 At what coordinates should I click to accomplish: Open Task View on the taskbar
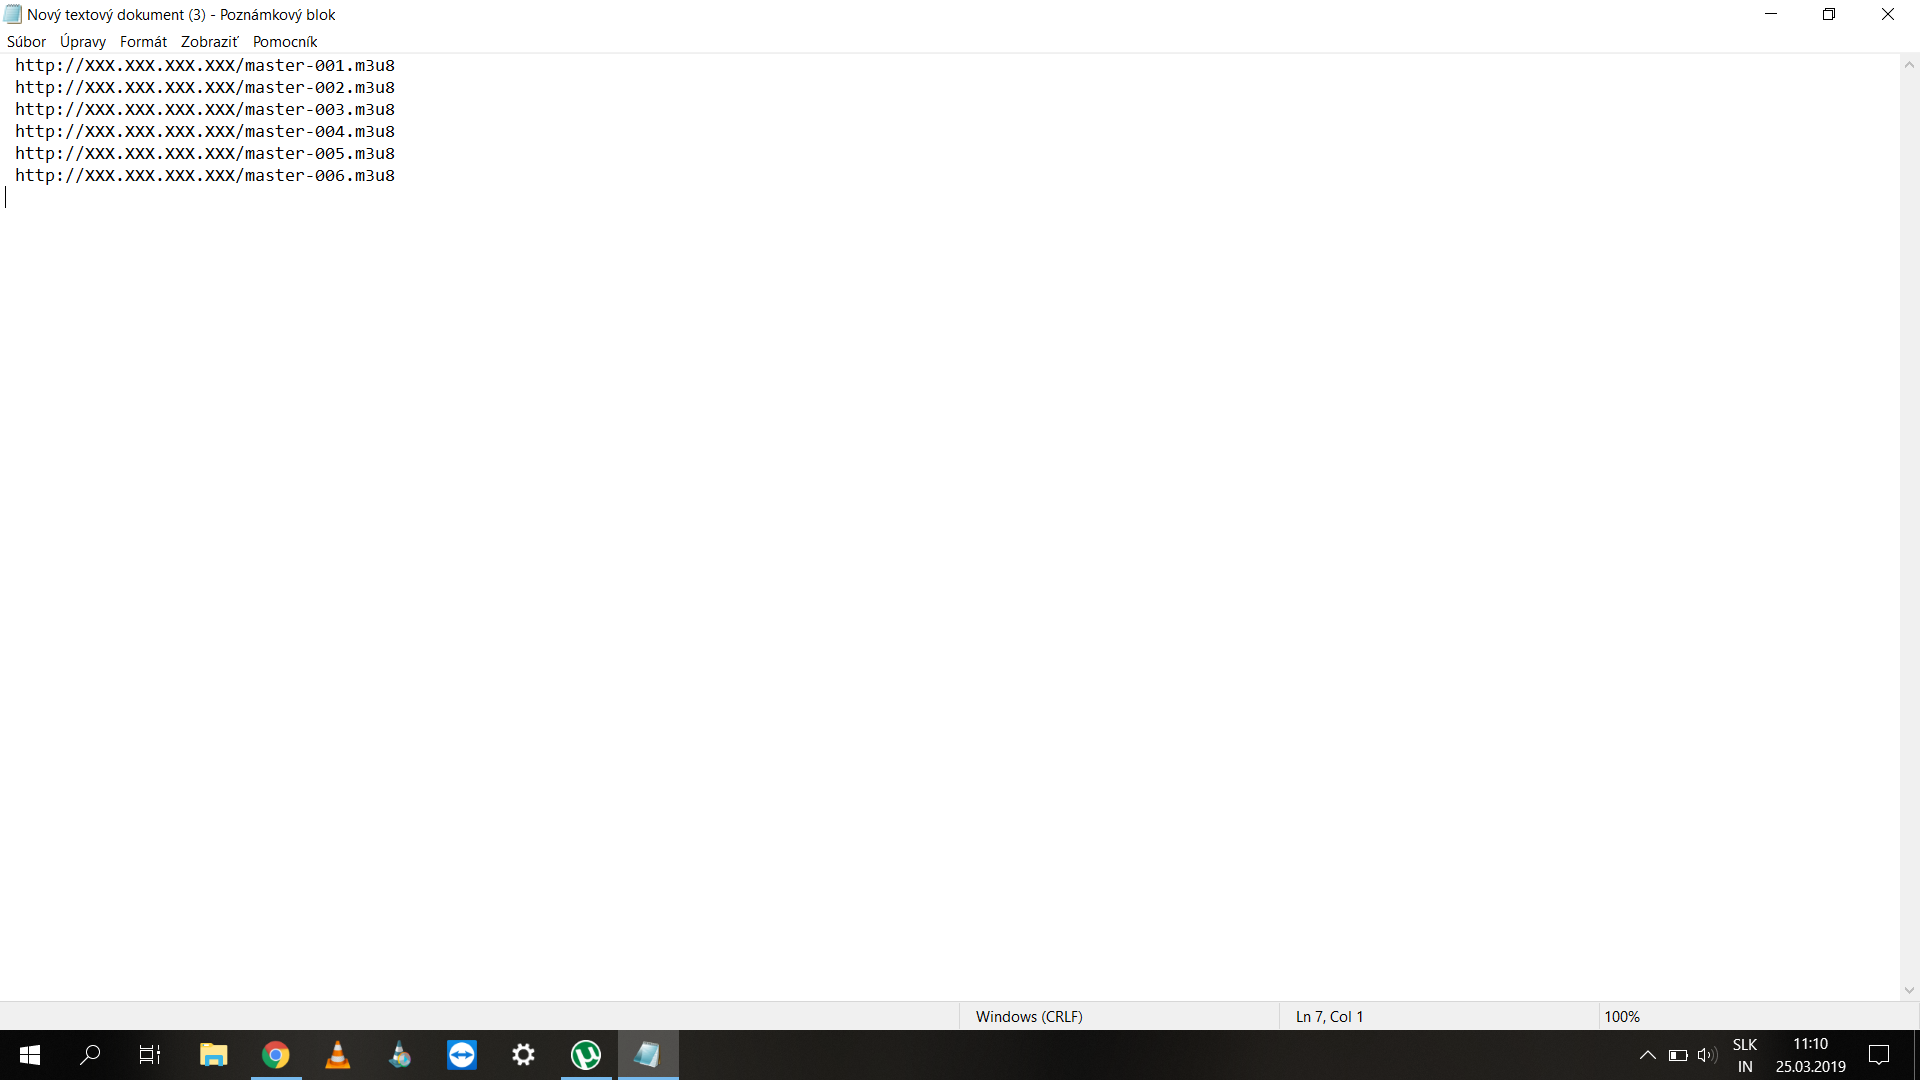coord(150,1055)
